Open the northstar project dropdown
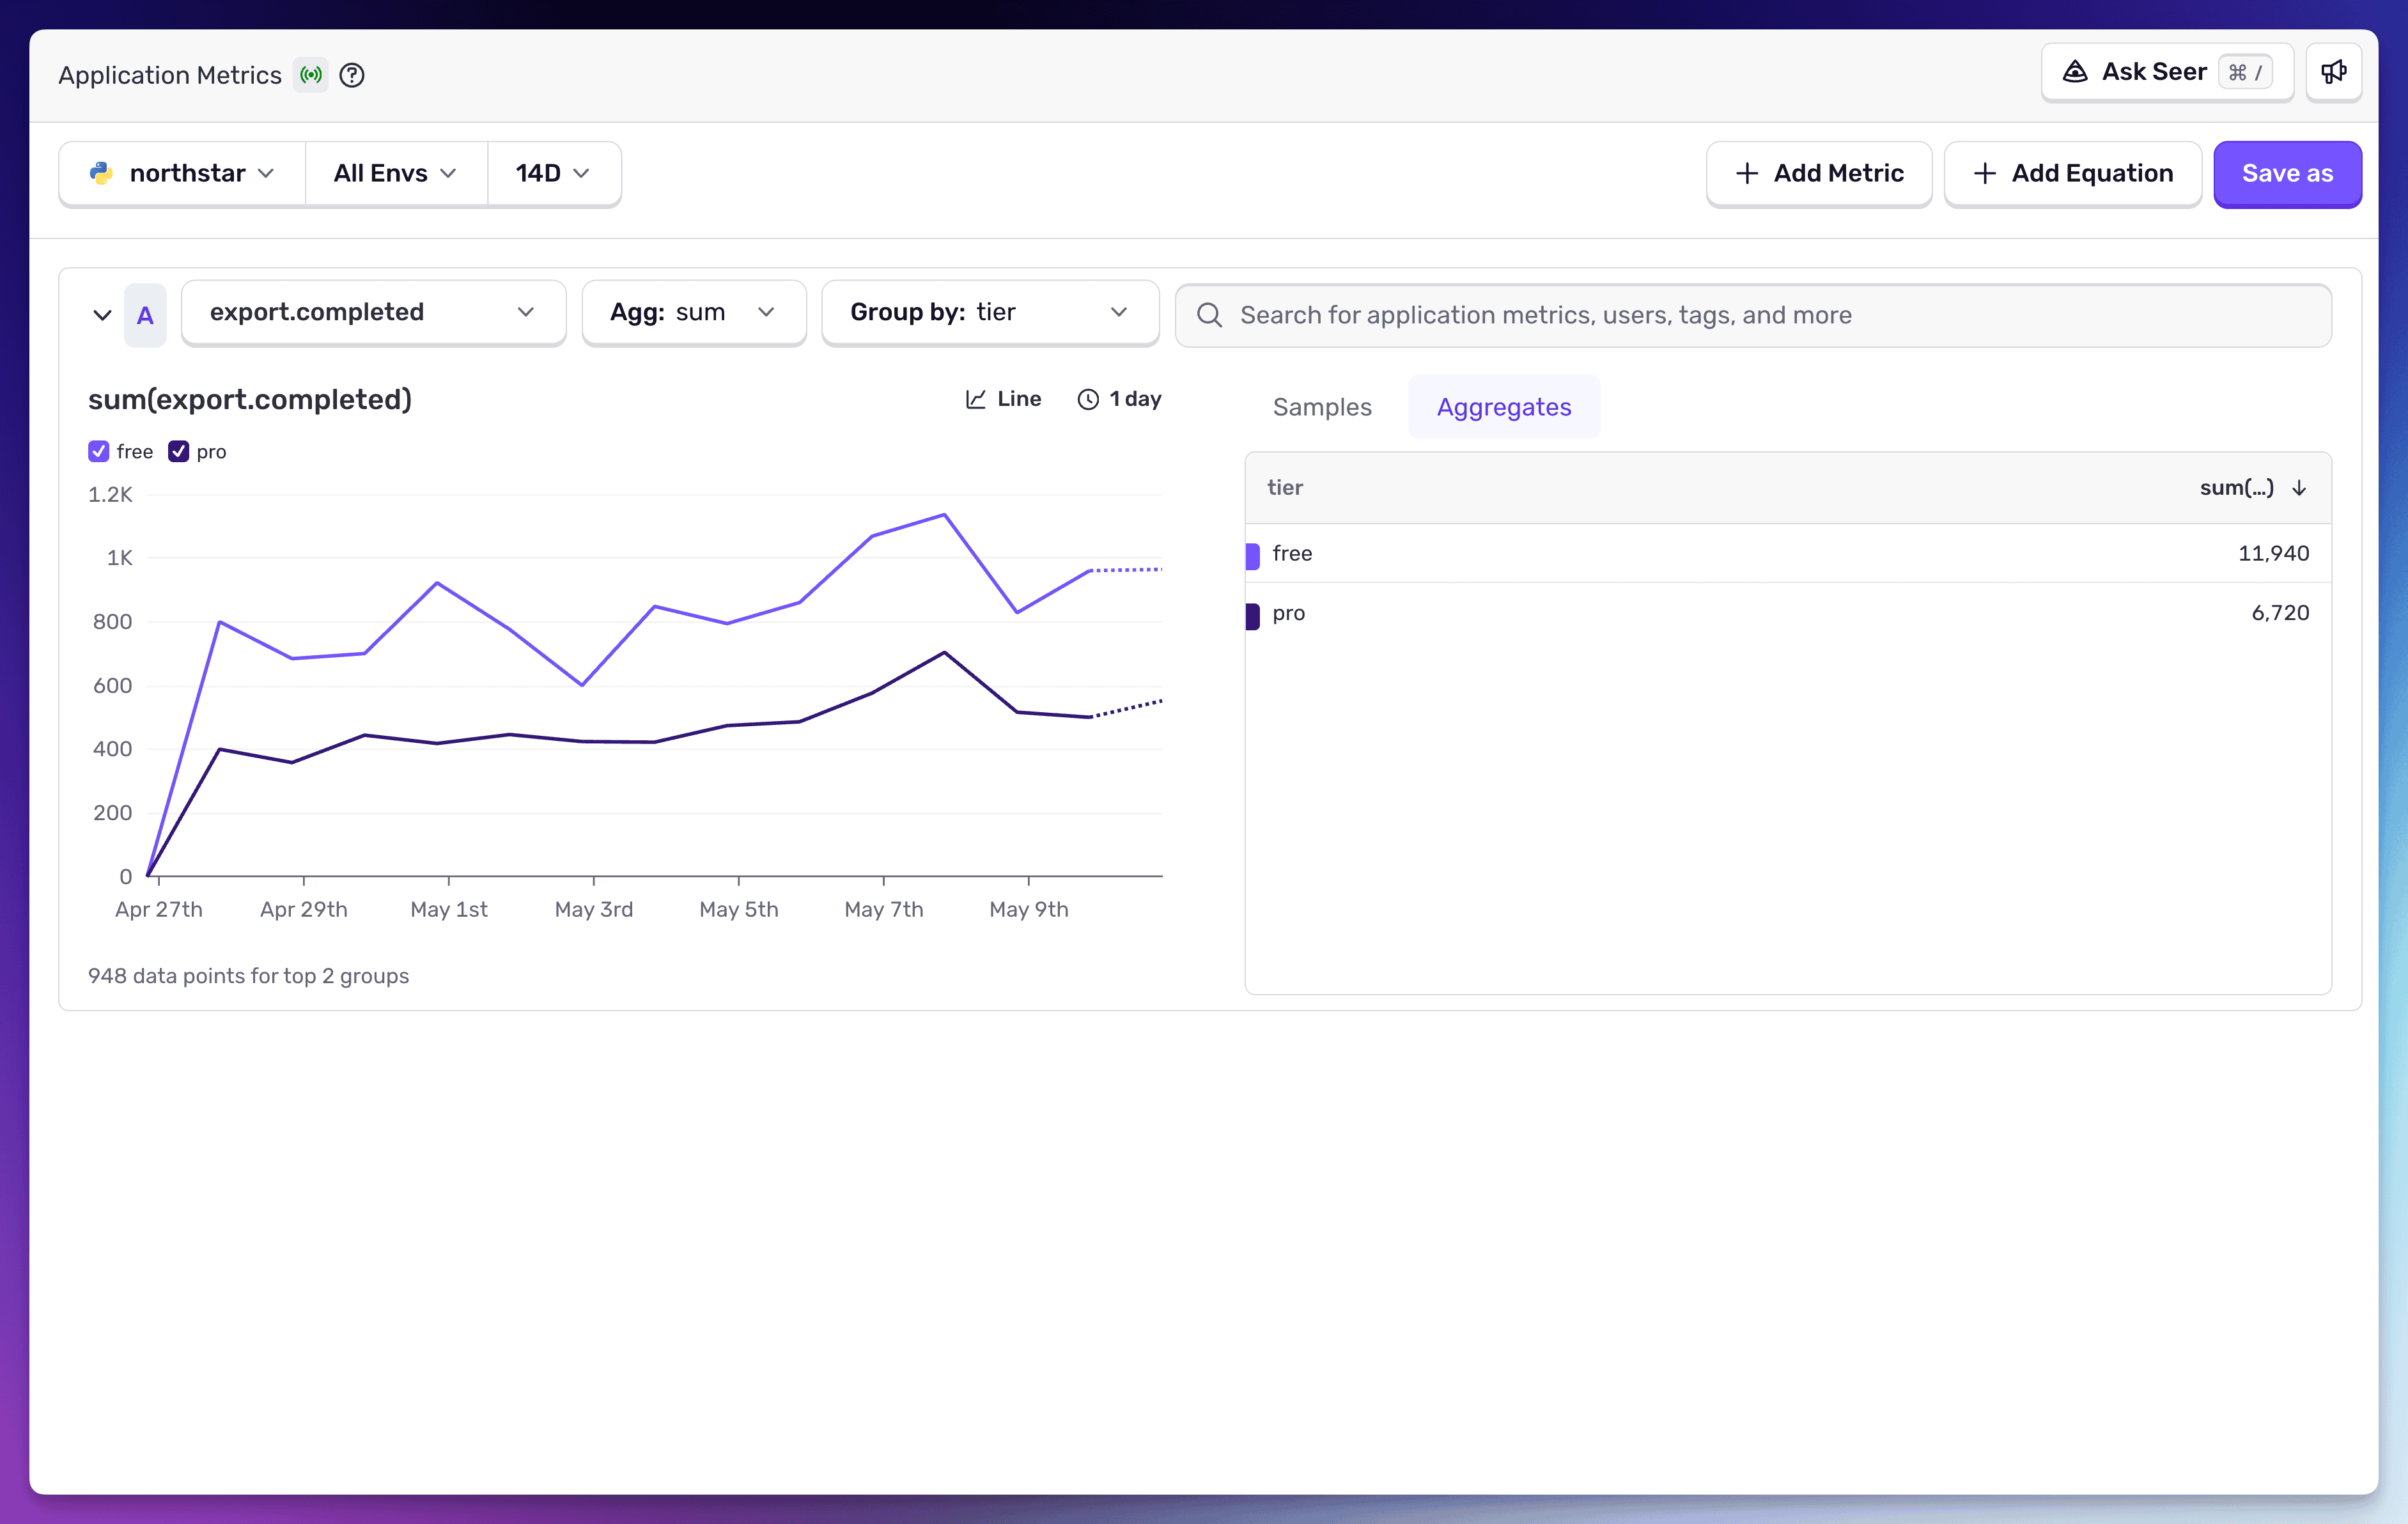Image resolution: width=2408 pixels, height=1524 pixels. click(182, 174)
